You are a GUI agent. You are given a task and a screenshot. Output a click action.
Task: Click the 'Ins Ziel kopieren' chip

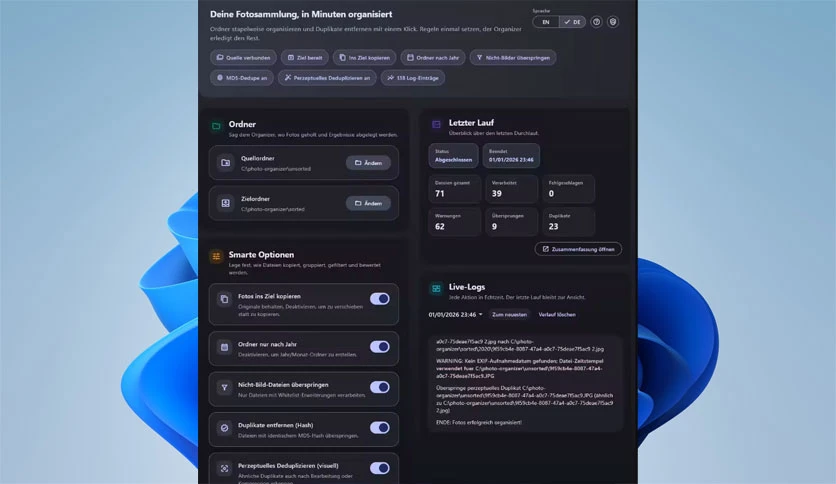click(x=365, y=58)
